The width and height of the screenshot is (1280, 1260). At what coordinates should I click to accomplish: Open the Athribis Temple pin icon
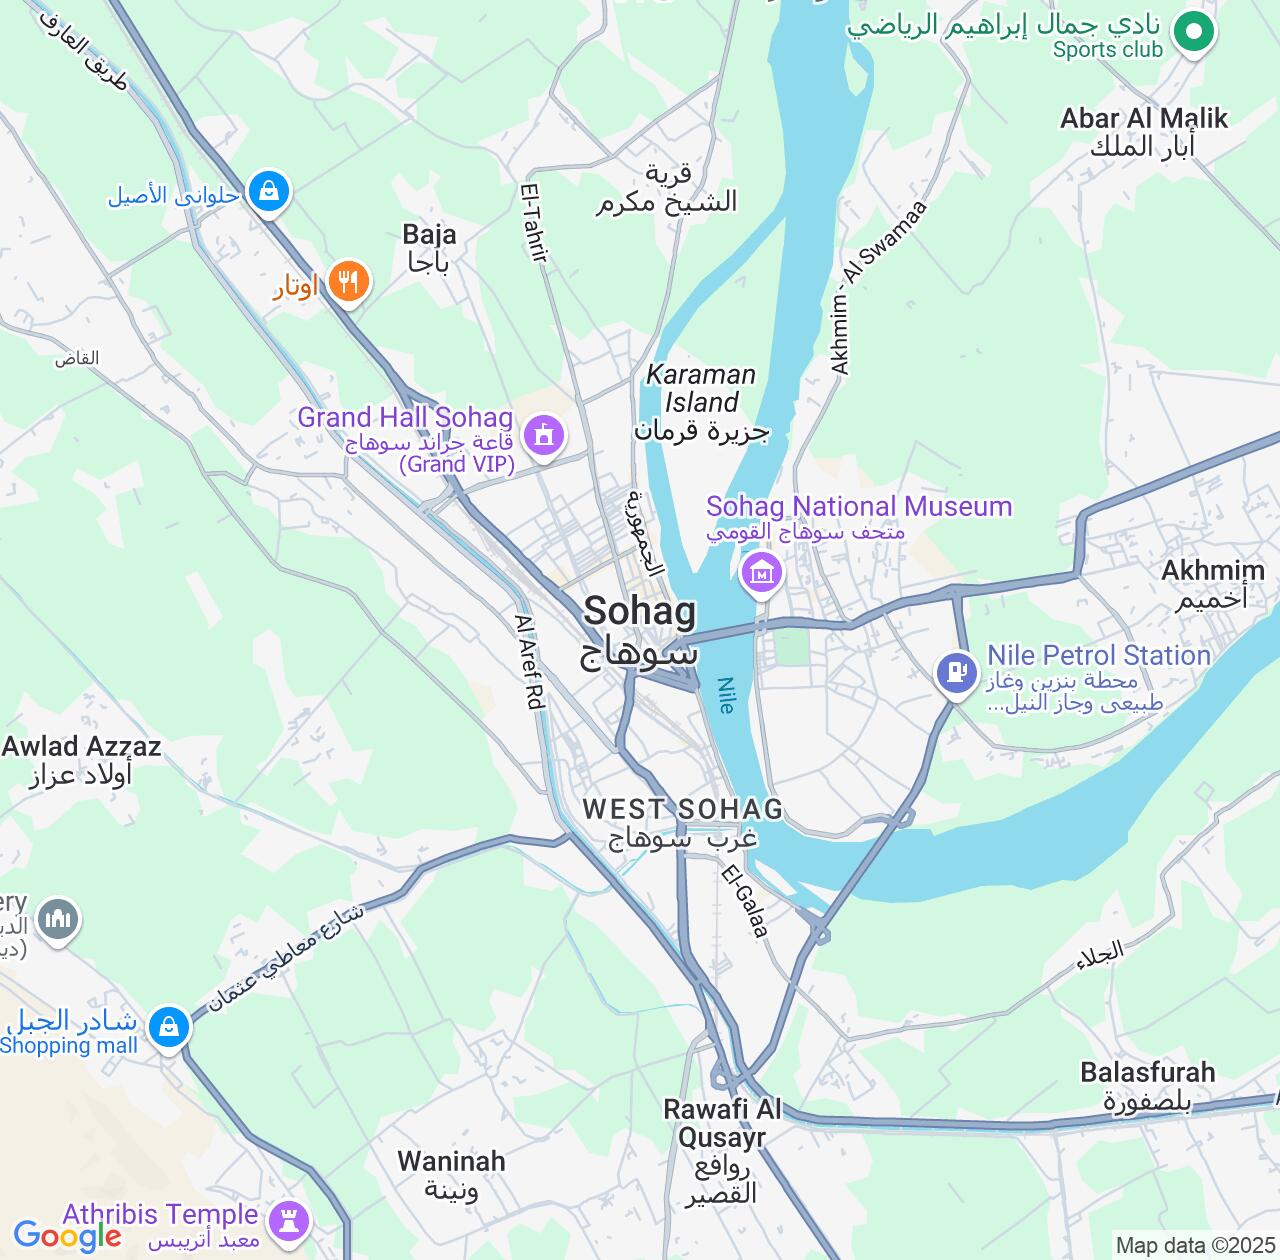[x=290, y=1221]
